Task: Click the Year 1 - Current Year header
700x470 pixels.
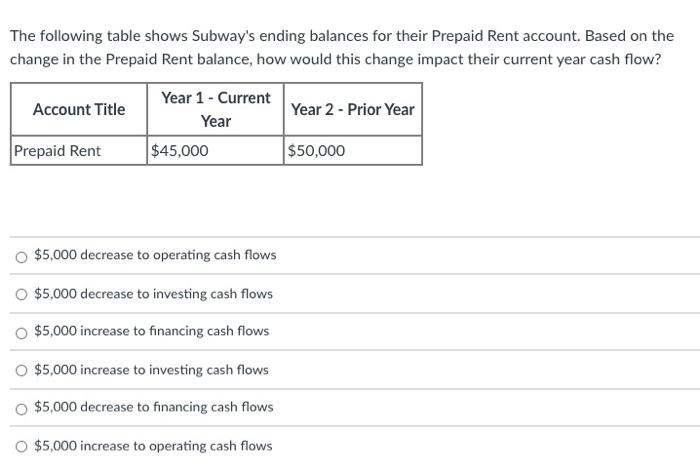Action: click(x=216, y=109)
